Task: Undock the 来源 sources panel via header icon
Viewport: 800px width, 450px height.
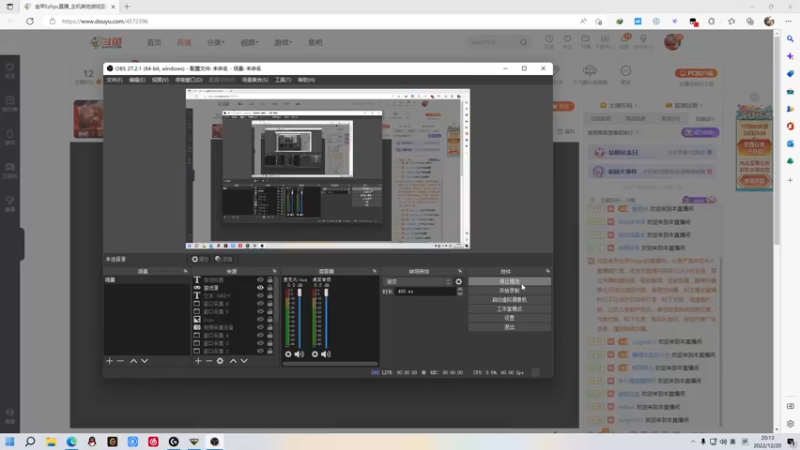Action: 274,271
